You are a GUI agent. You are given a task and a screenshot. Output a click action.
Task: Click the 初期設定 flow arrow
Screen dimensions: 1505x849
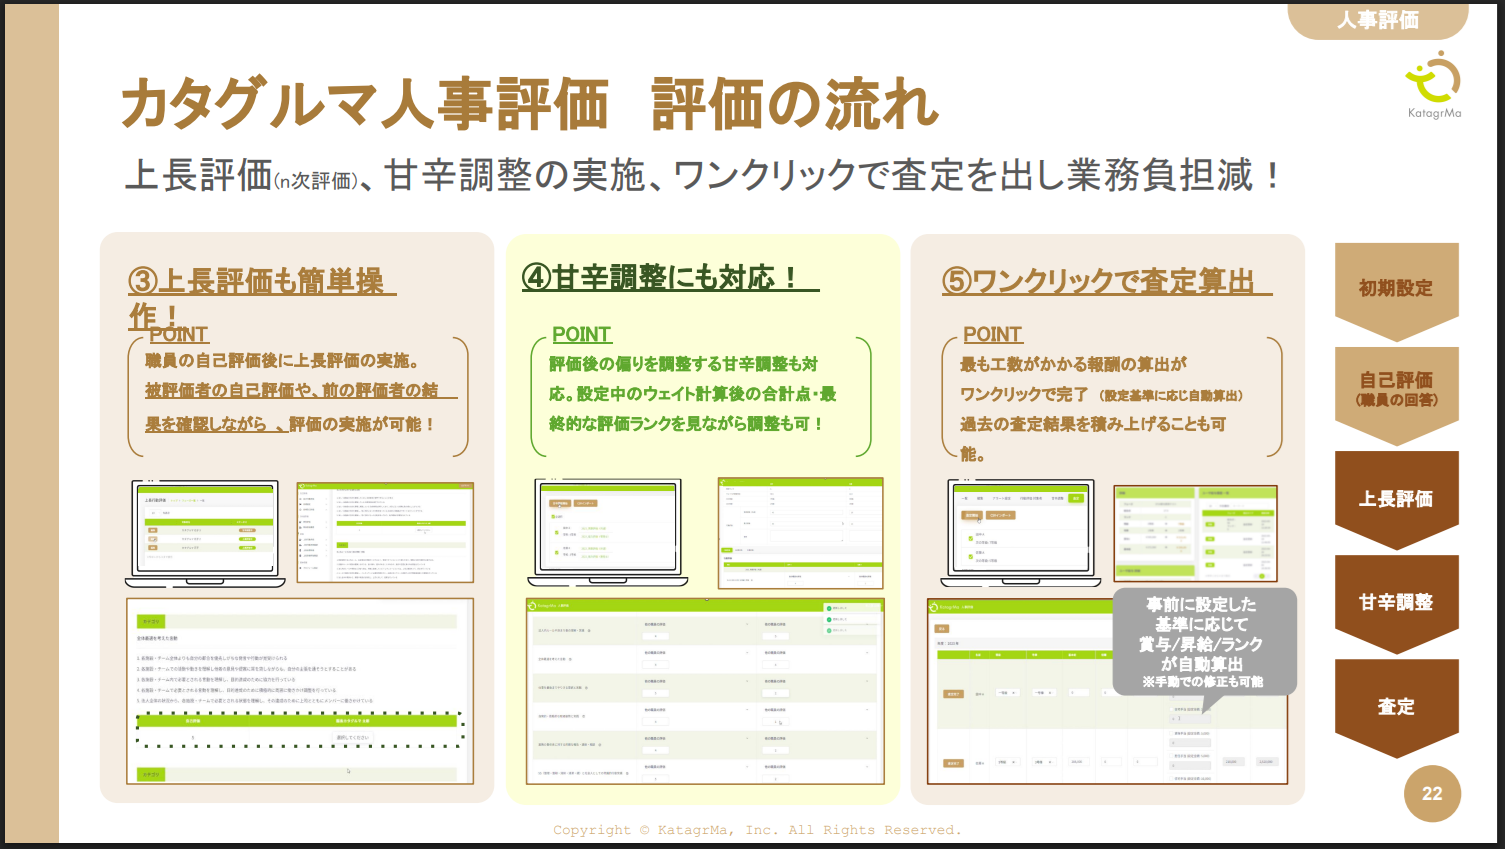point(1396,288)
